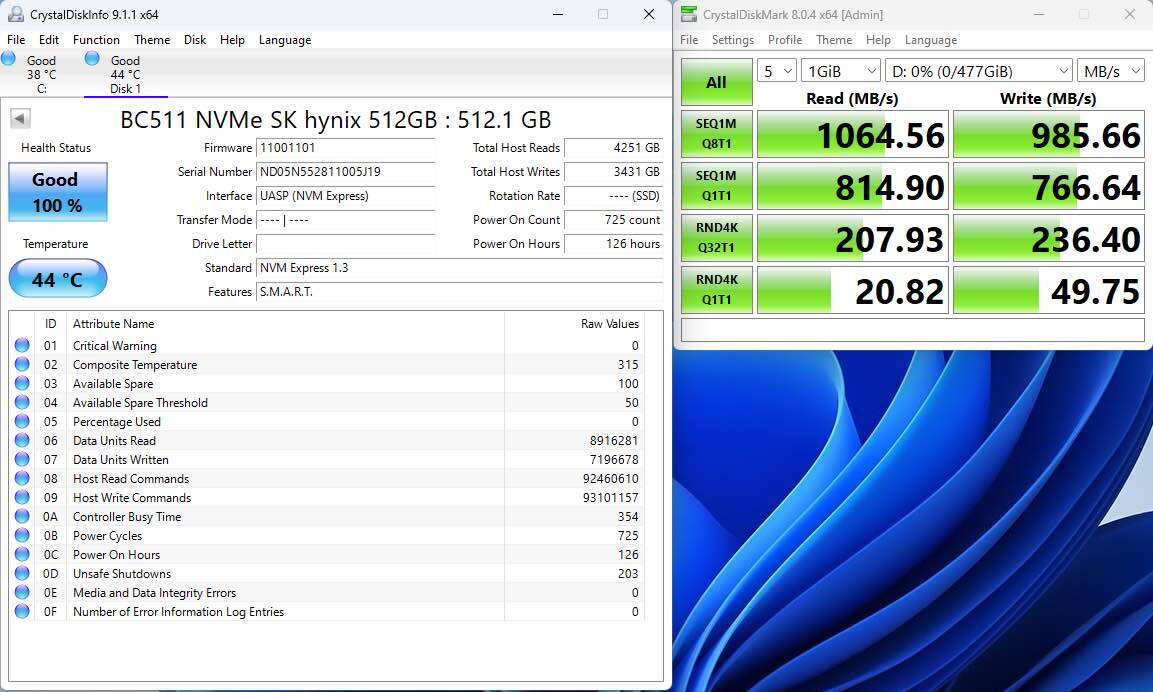1153x692 pixels.
Task: Open File menu in CrystalDiskInfo
Action: tap(16, 40)
